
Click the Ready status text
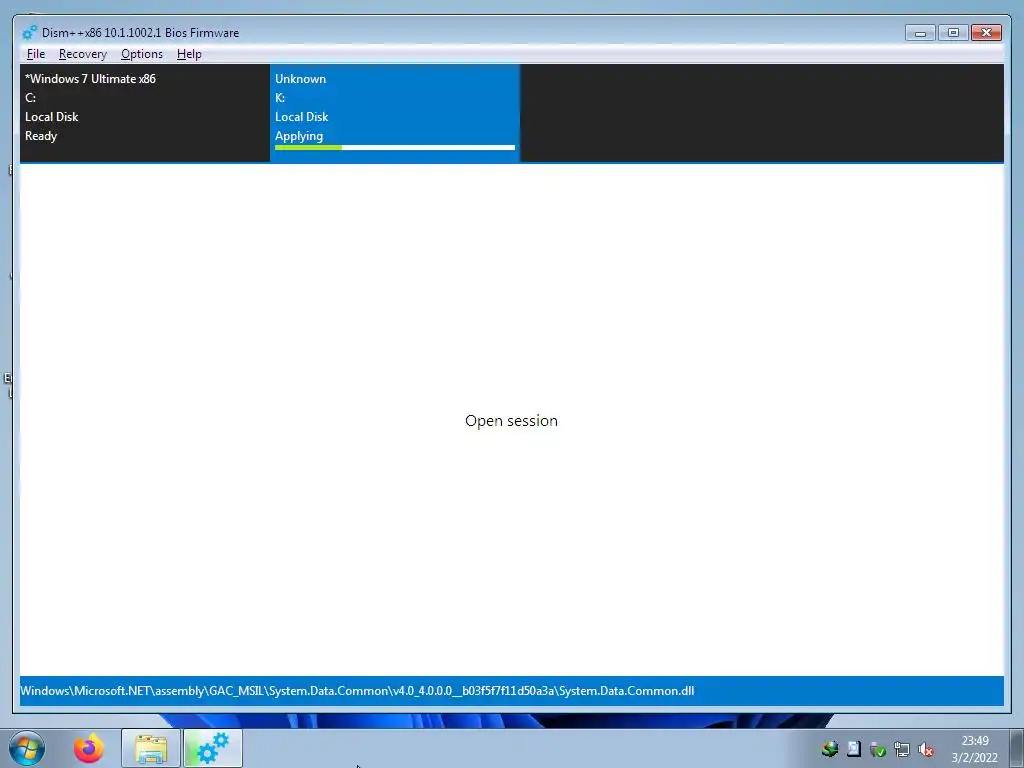click(x=41, y=136)
